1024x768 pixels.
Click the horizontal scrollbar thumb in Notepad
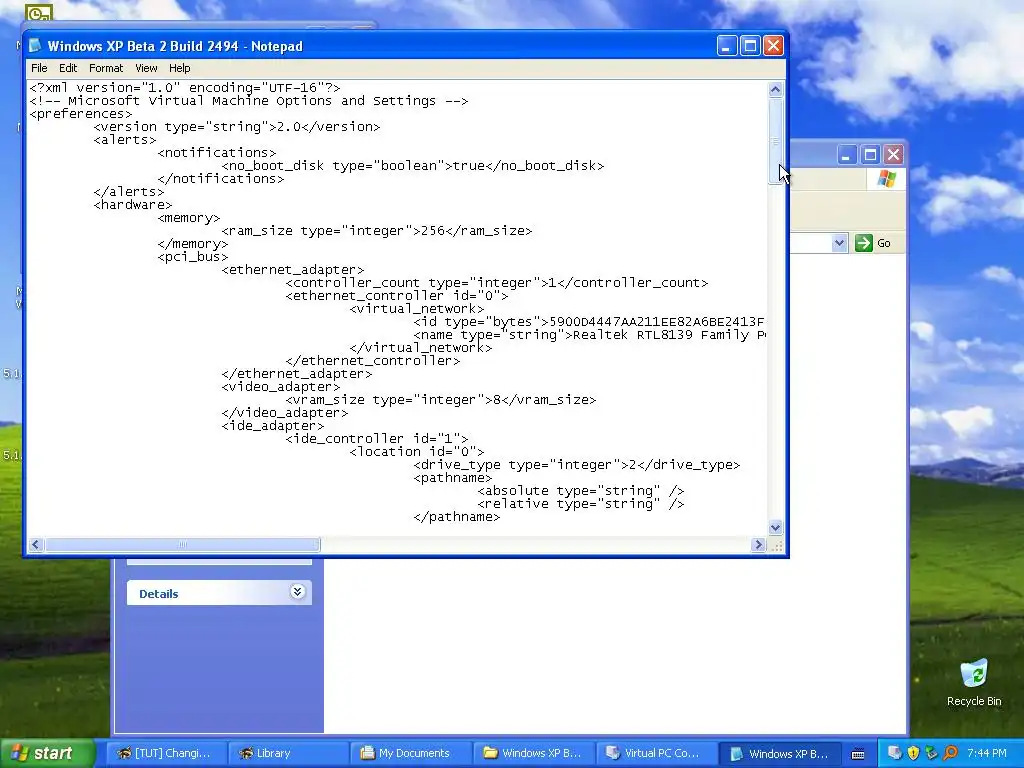pos(182,545)
